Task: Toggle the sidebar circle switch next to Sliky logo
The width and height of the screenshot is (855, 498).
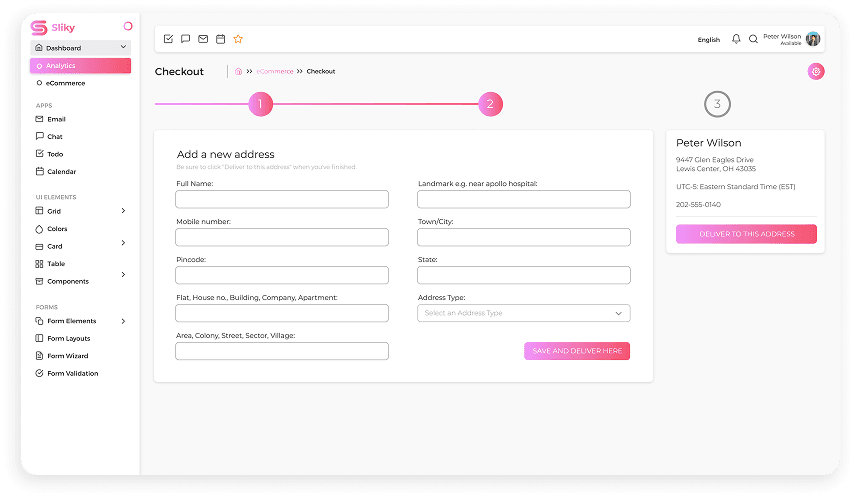Action: [127, 26]
